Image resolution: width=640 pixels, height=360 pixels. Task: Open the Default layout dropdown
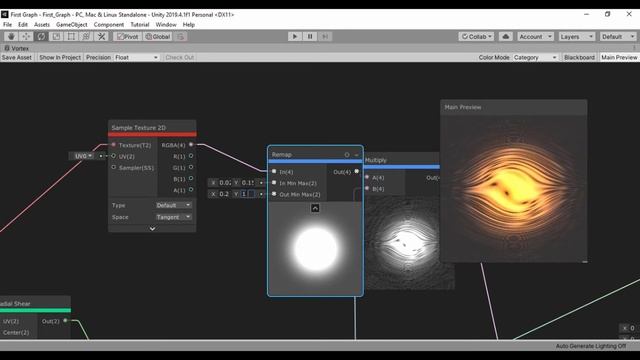pos(618,36)
